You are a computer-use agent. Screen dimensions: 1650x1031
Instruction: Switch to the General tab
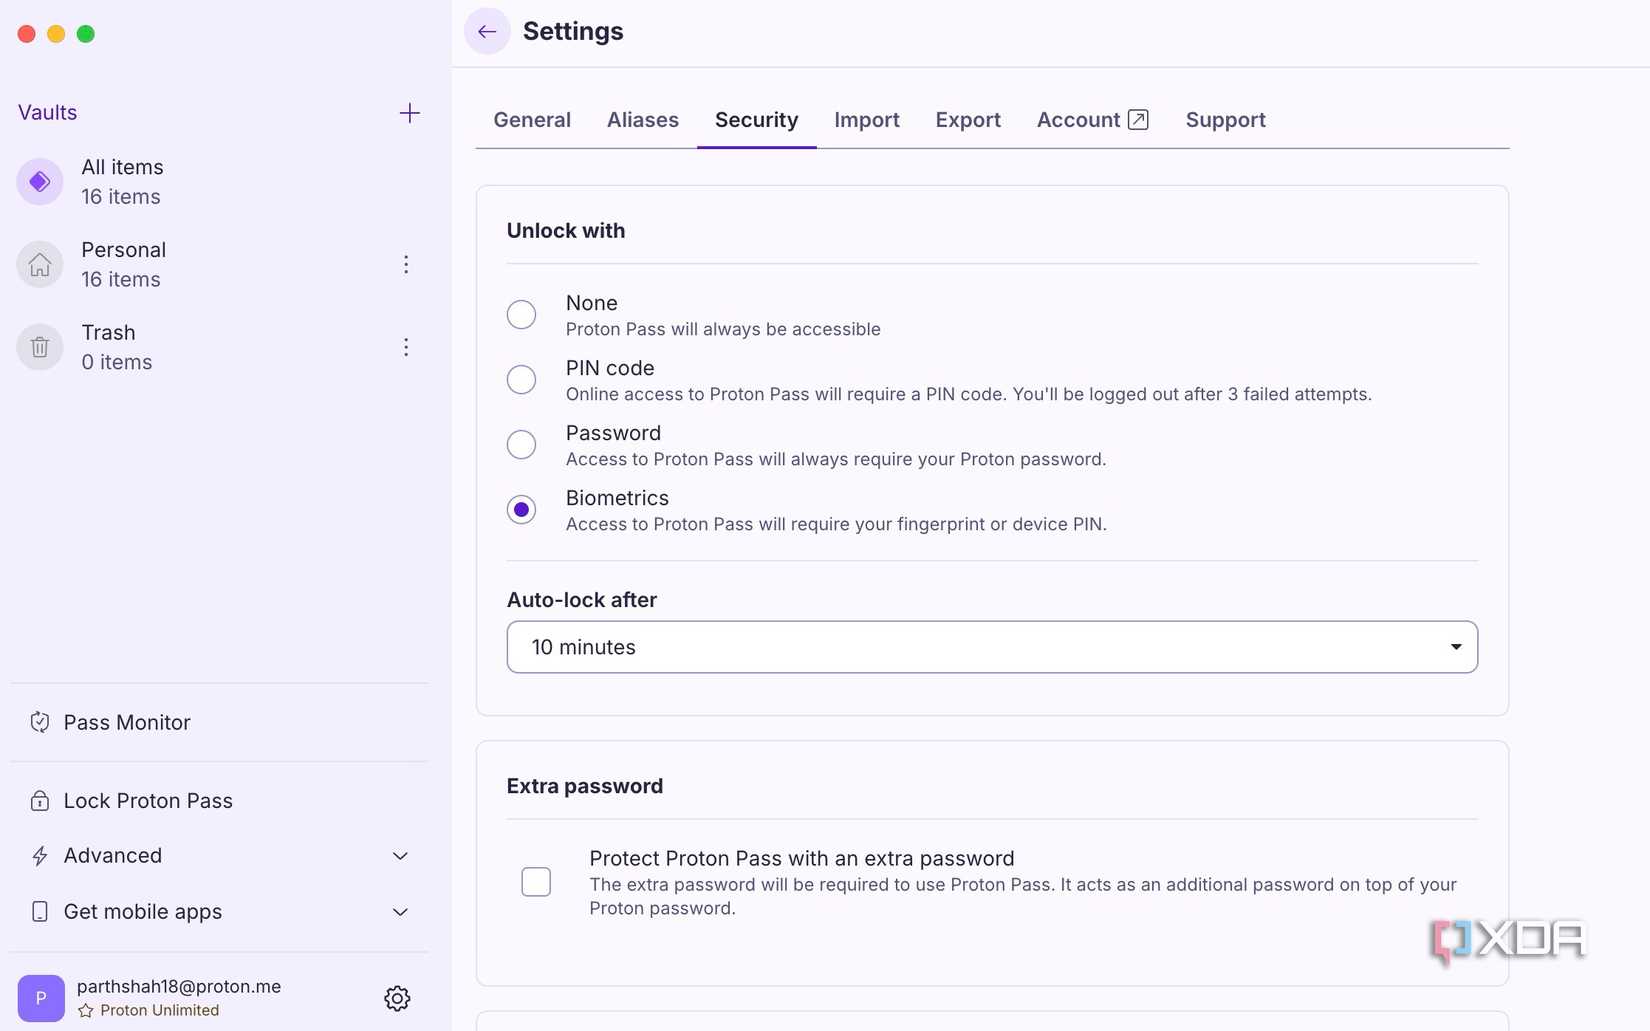(x=532, y=120)
